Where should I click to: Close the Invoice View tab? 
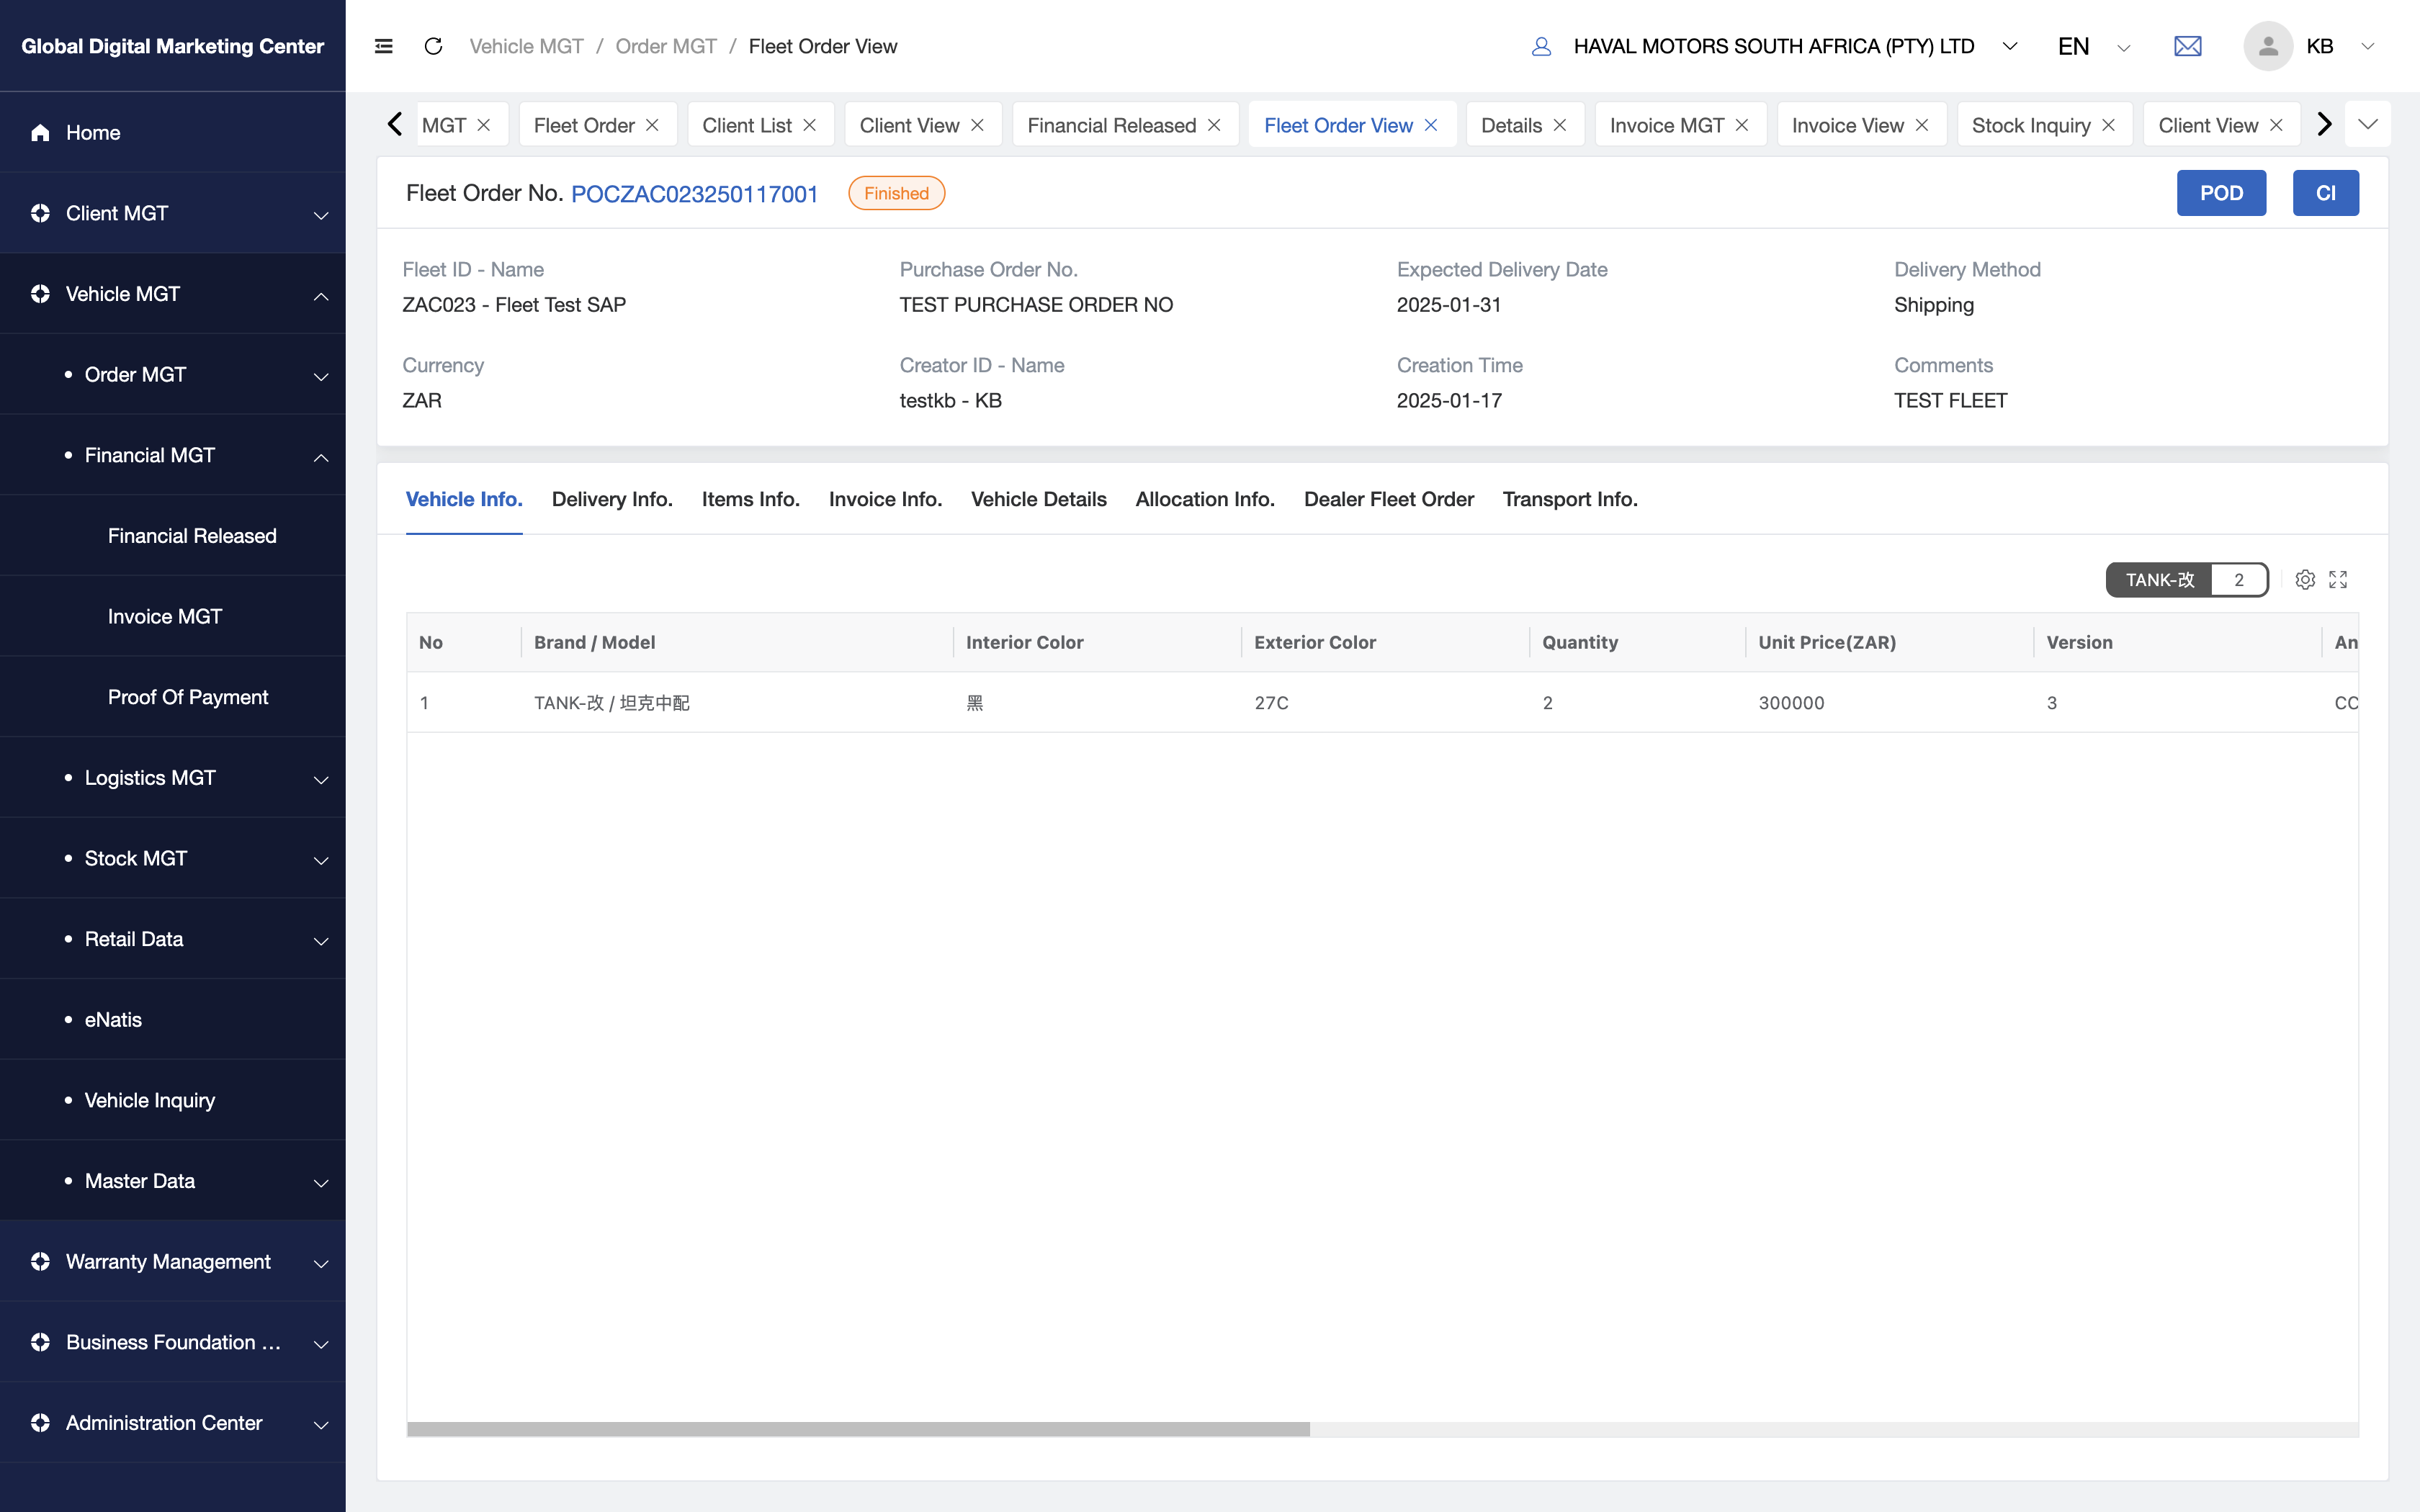tap(1922, 125)
